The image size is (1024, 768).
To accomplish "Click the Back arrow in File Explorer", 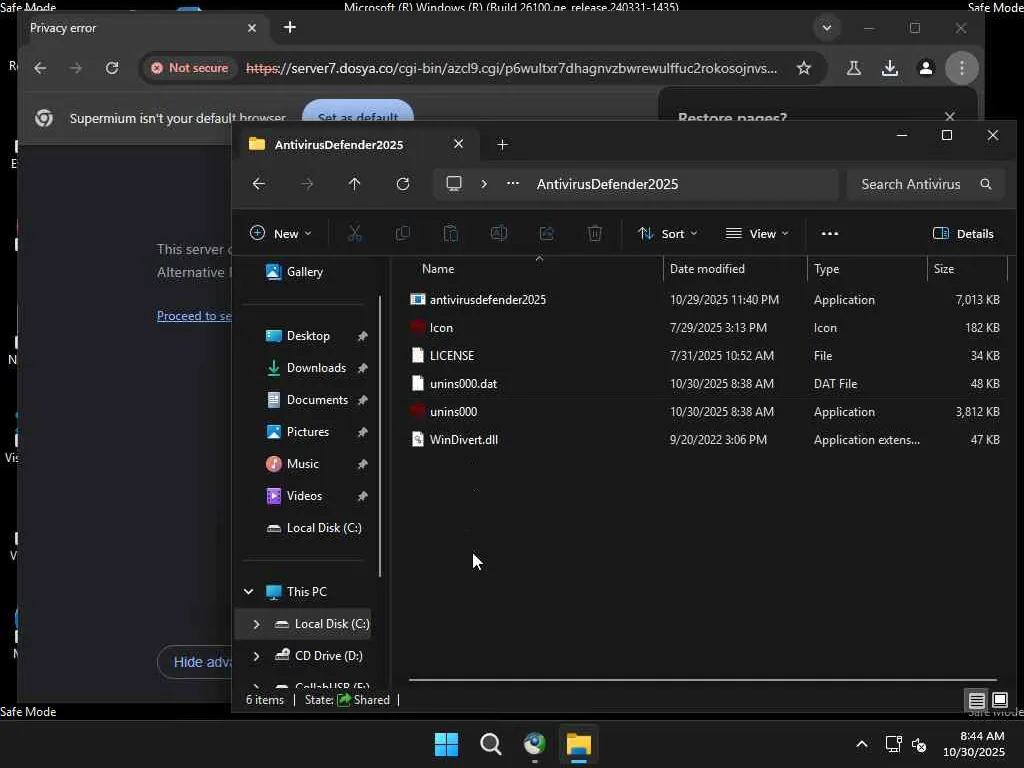I will 258,184.
